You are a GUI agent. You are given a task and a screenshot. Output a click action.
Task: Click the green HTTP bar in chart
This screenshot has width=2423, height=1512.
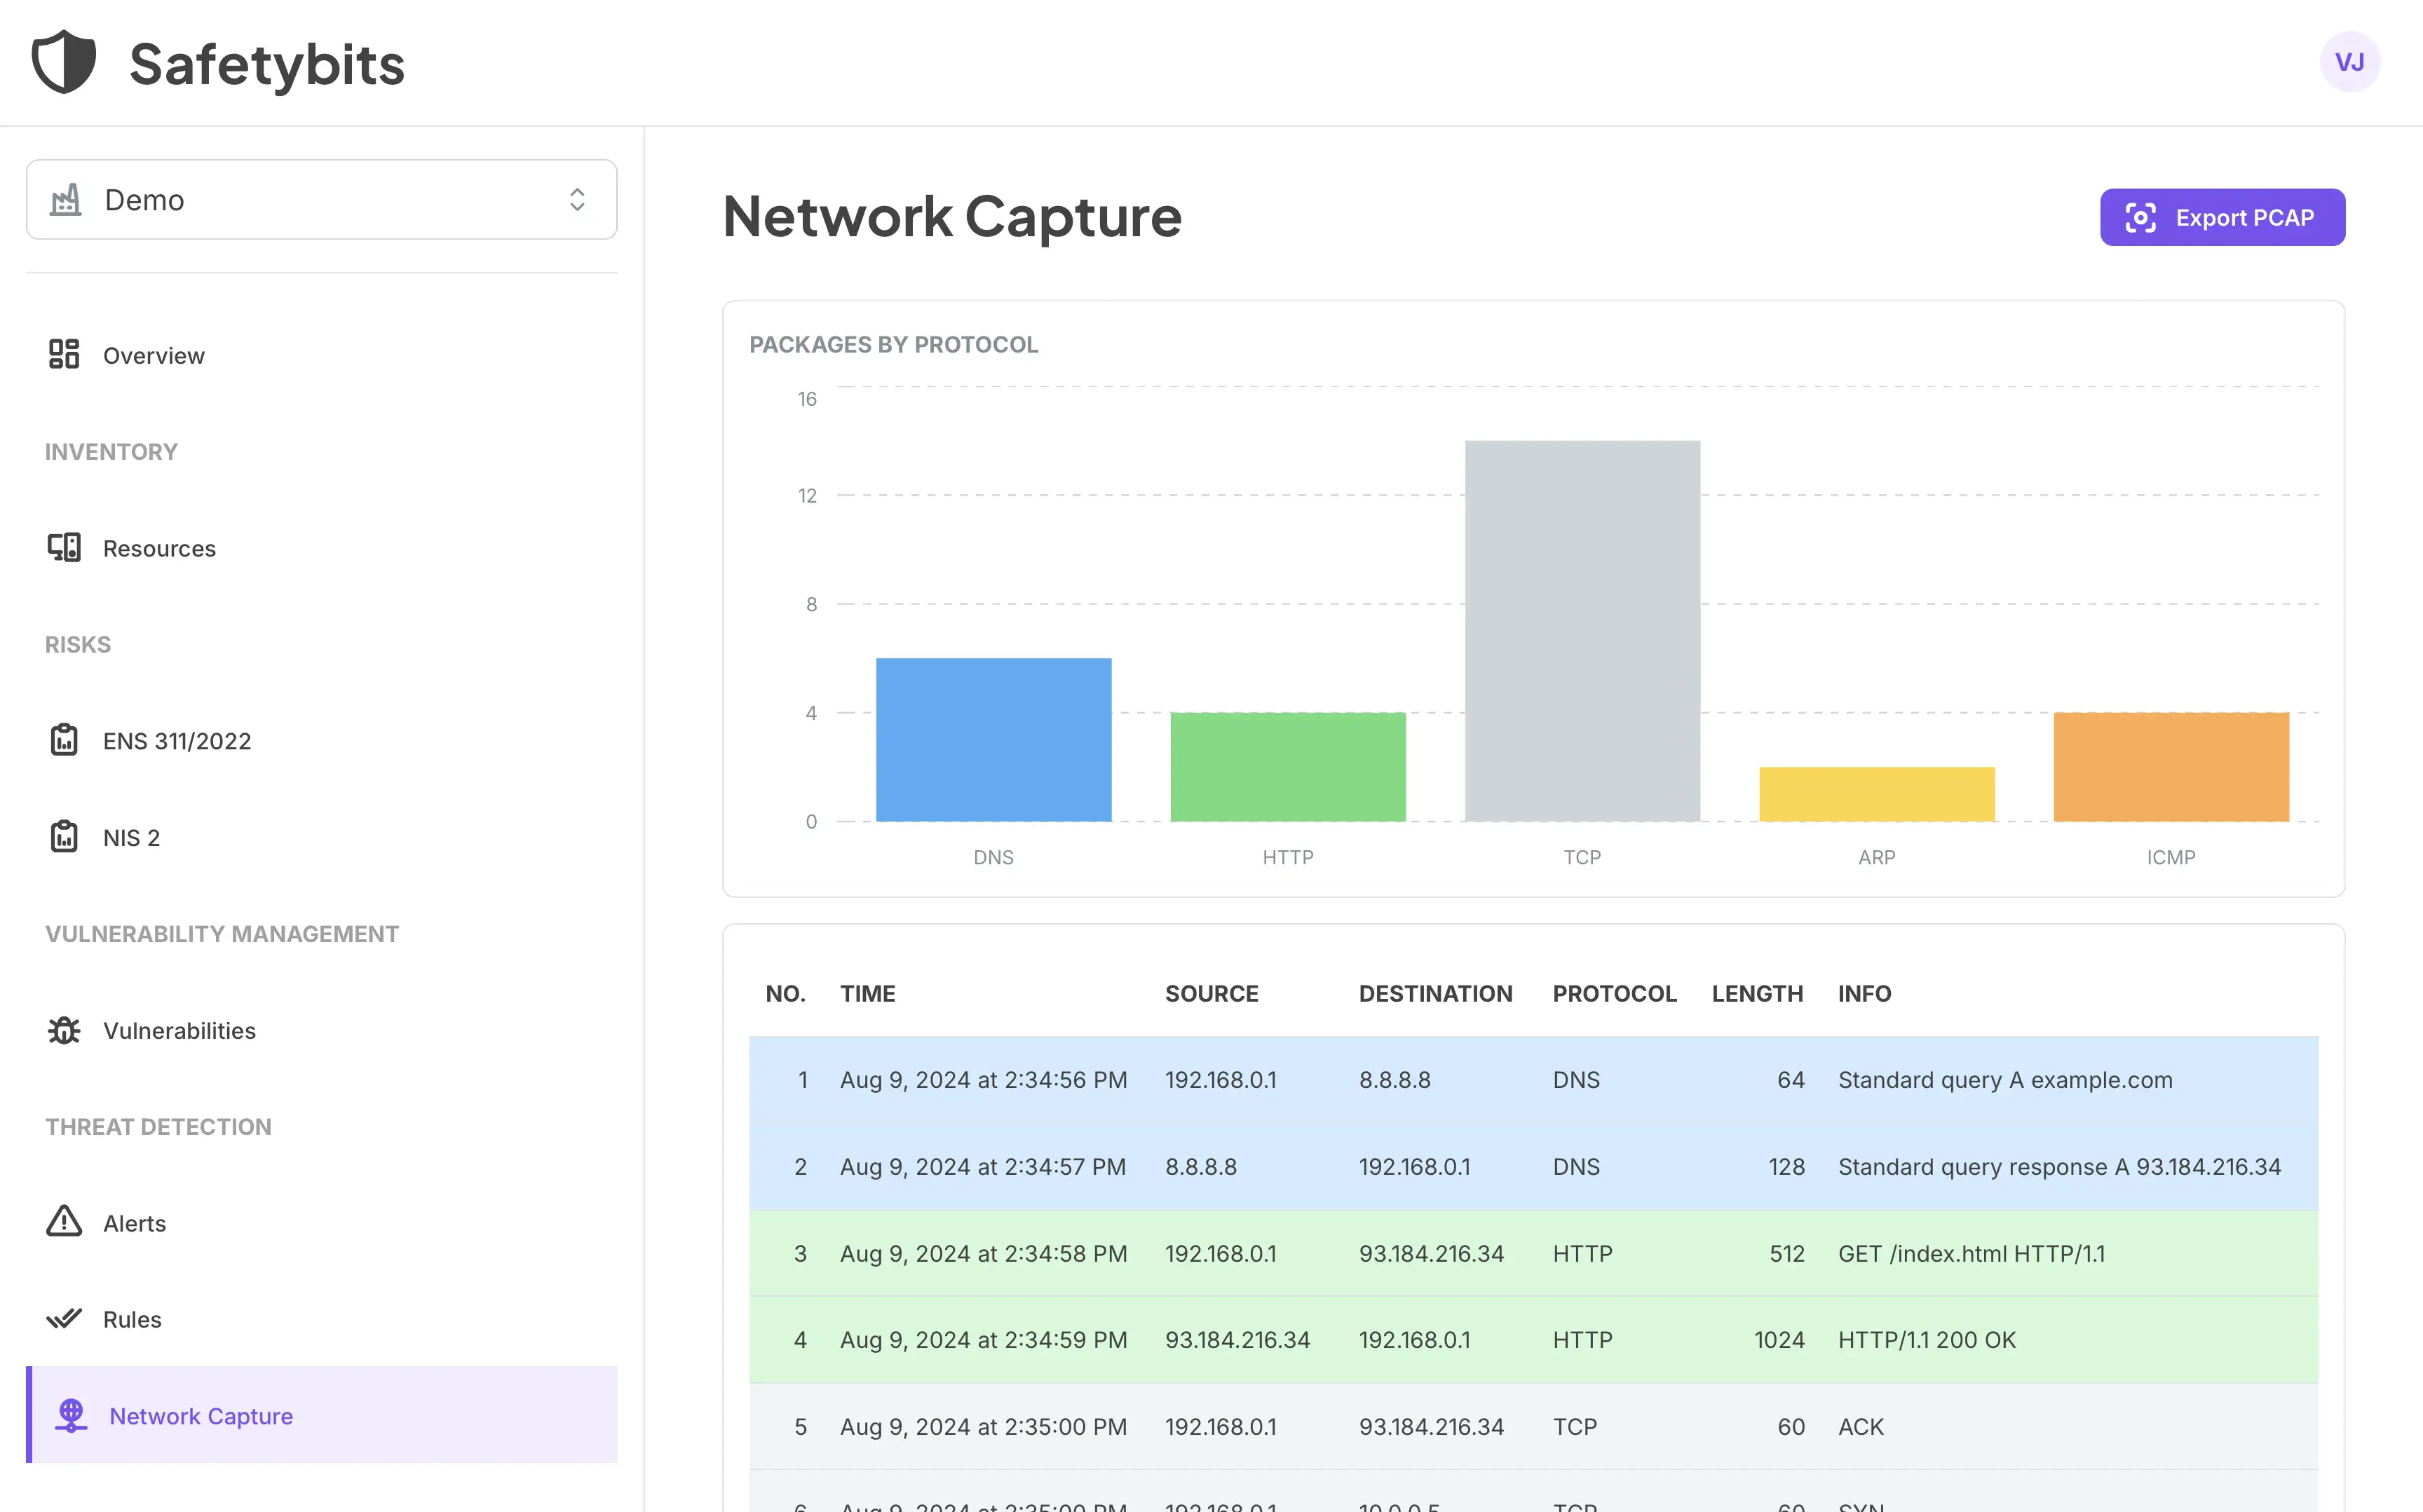1288,767
